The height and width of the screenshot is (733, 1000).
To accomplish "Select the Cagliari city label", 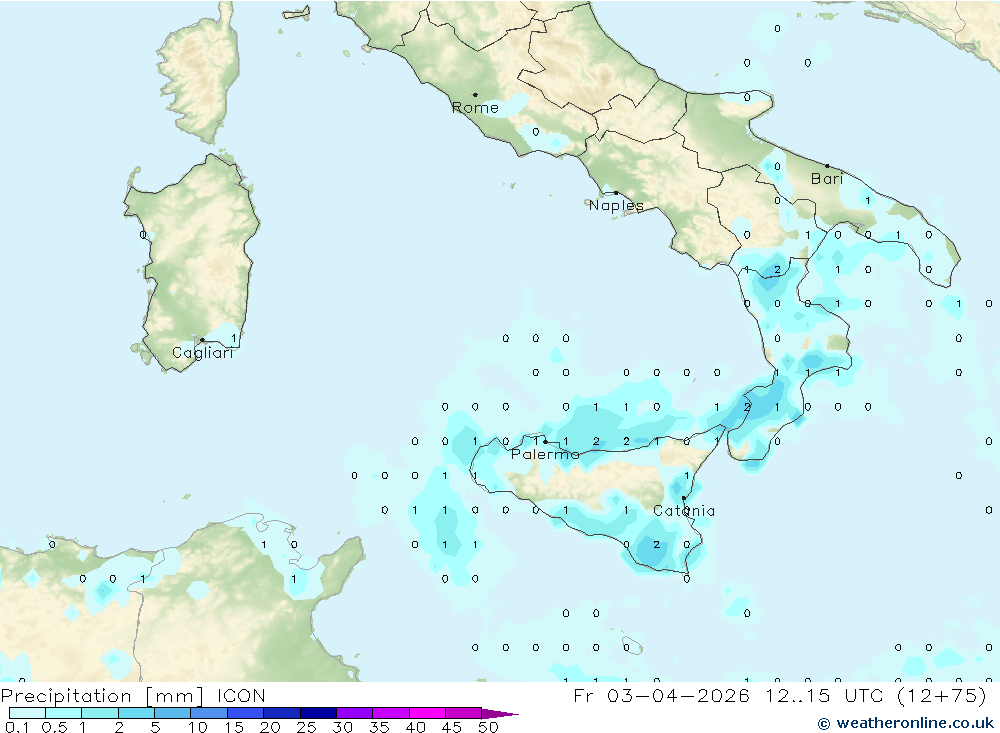I will [x=203, y=353].
